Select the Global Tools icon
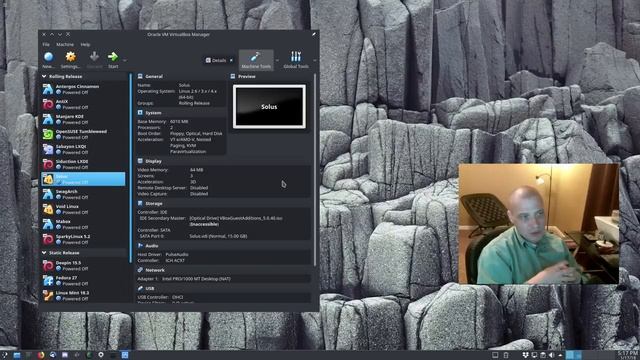This screenshot has height=360, width=640. pyautogui.click(x=296, y=57)
